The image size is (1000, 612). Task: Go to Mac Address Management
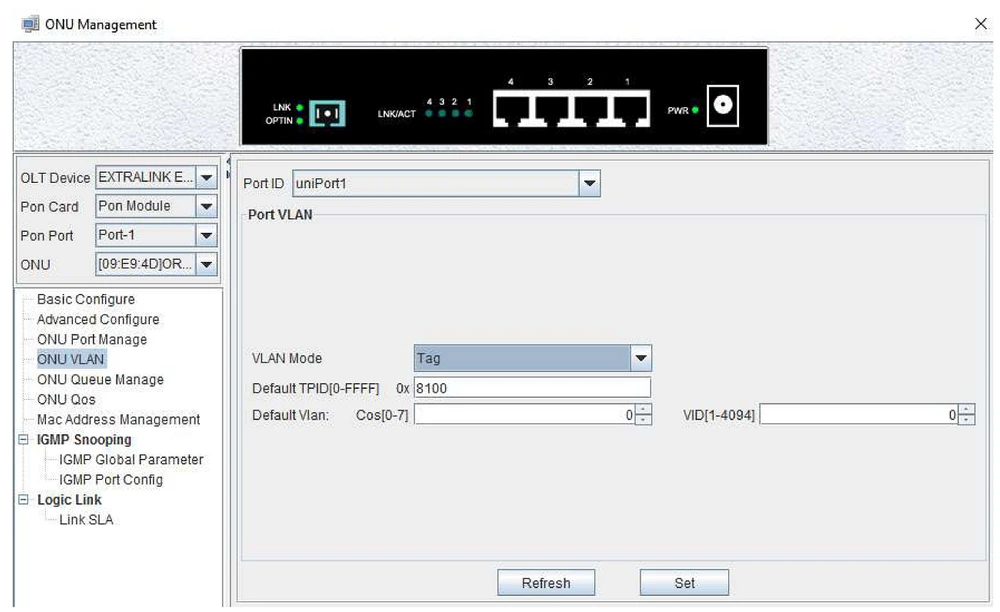coord(118,420)
